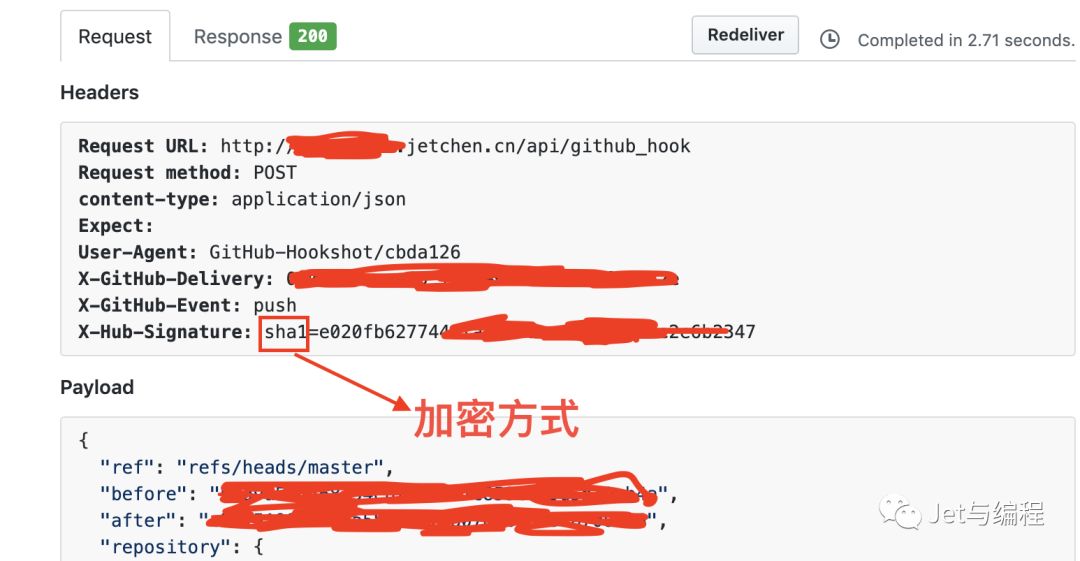Click the X-Hub-Signature label
This screenshot has height=561, width=1080.
(165, 332)
